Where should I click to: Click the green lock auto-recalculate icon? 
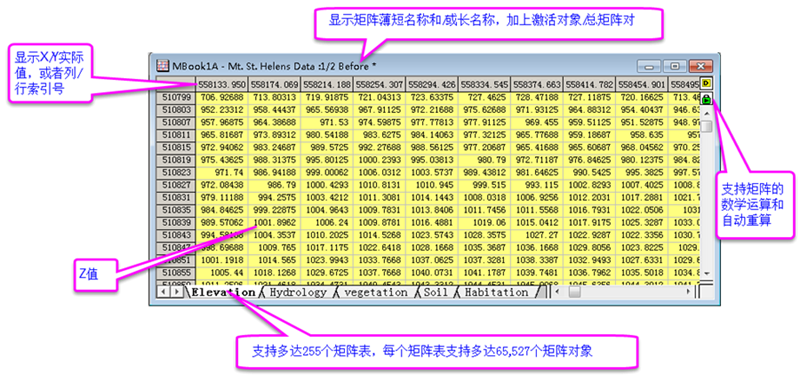click(x=707, y=99)
